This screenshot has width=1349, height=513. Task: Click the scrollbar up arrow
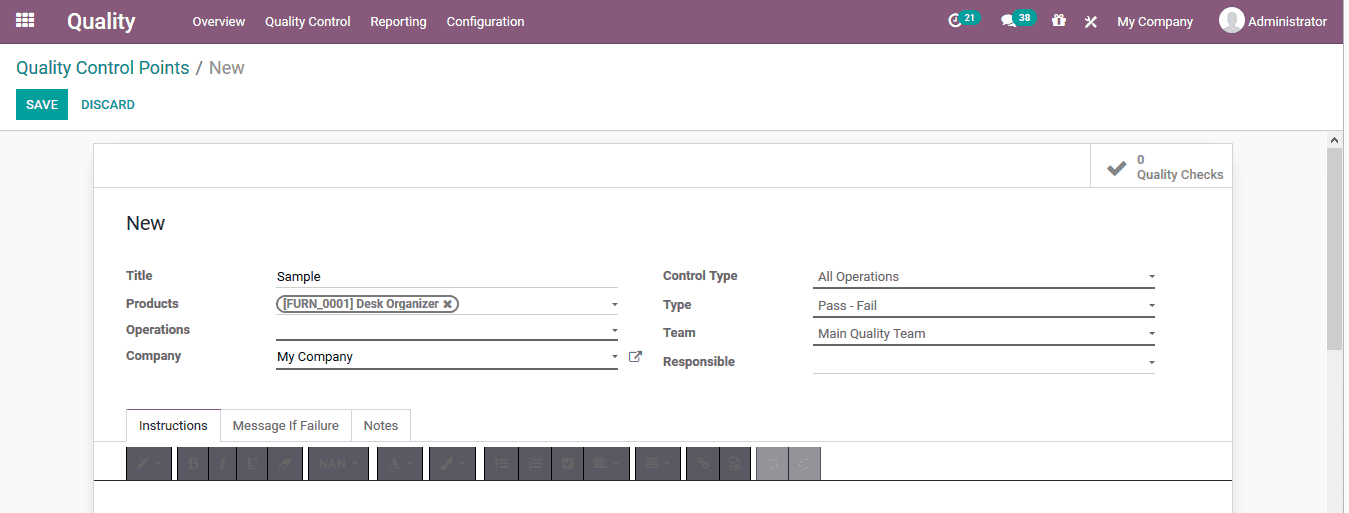(1335, 139)
